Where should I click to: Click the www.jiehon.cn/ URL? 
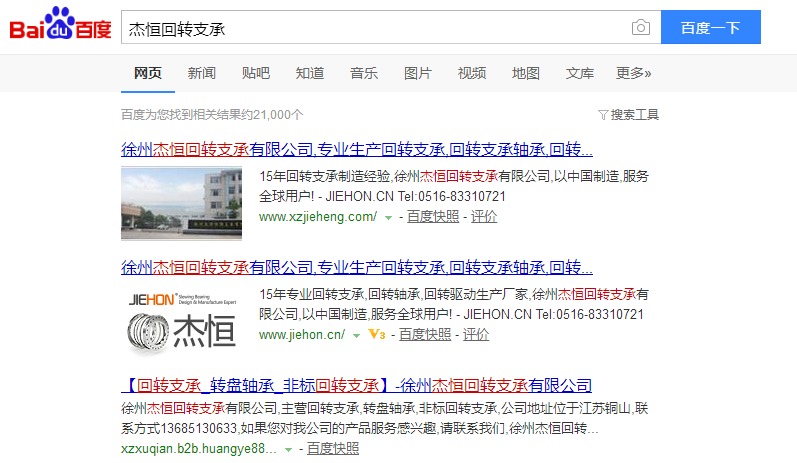pos(302,335)
